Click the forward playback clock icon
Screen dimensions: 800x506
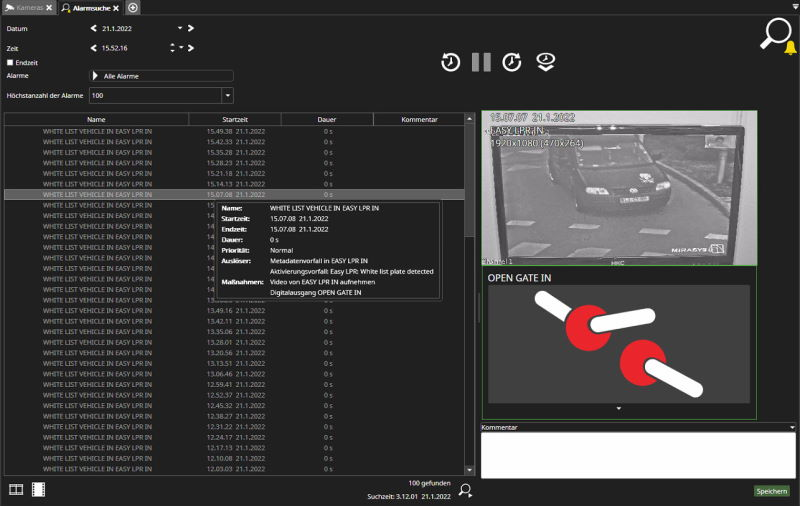[512, 62]
